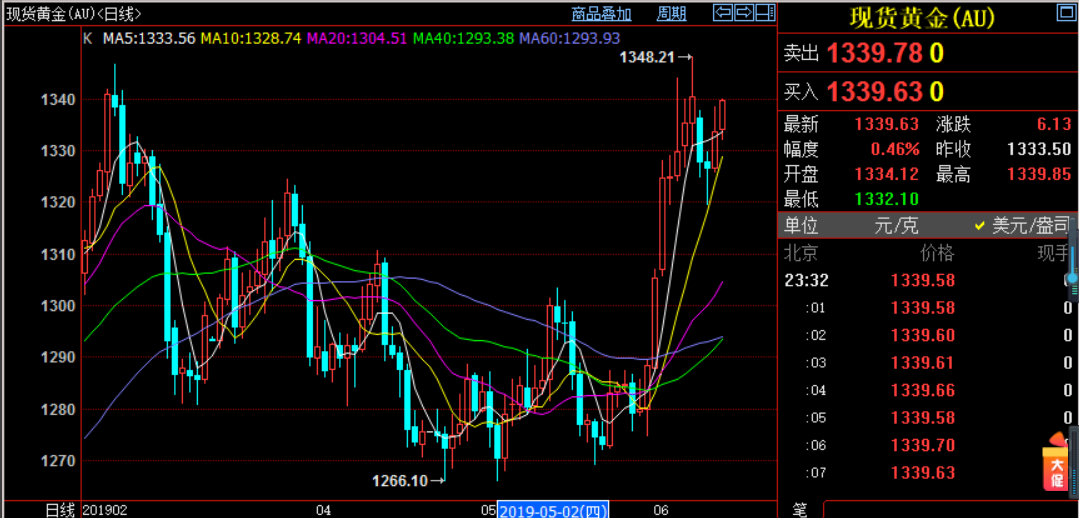
Task: Open the 大促 promotion gift icon
Action: [1056, 464]
